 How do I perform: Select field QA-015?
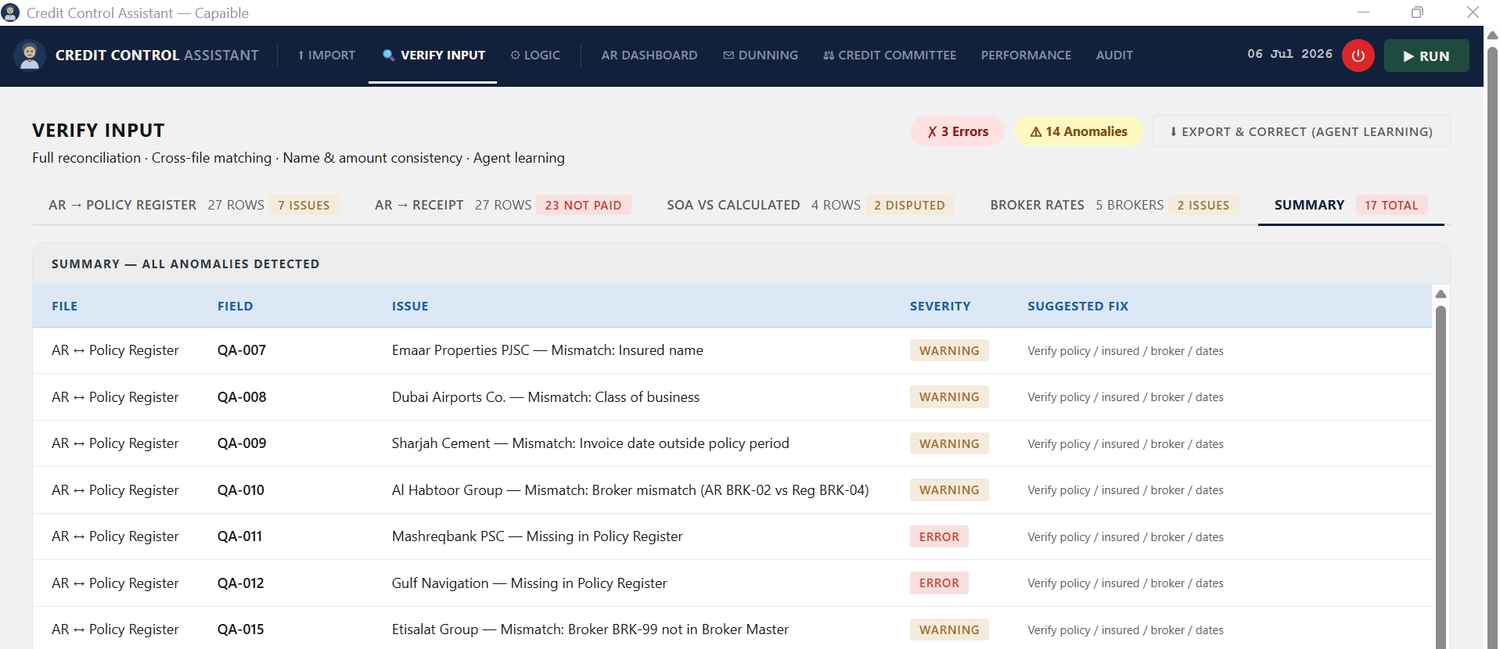[x=241, y=630]
